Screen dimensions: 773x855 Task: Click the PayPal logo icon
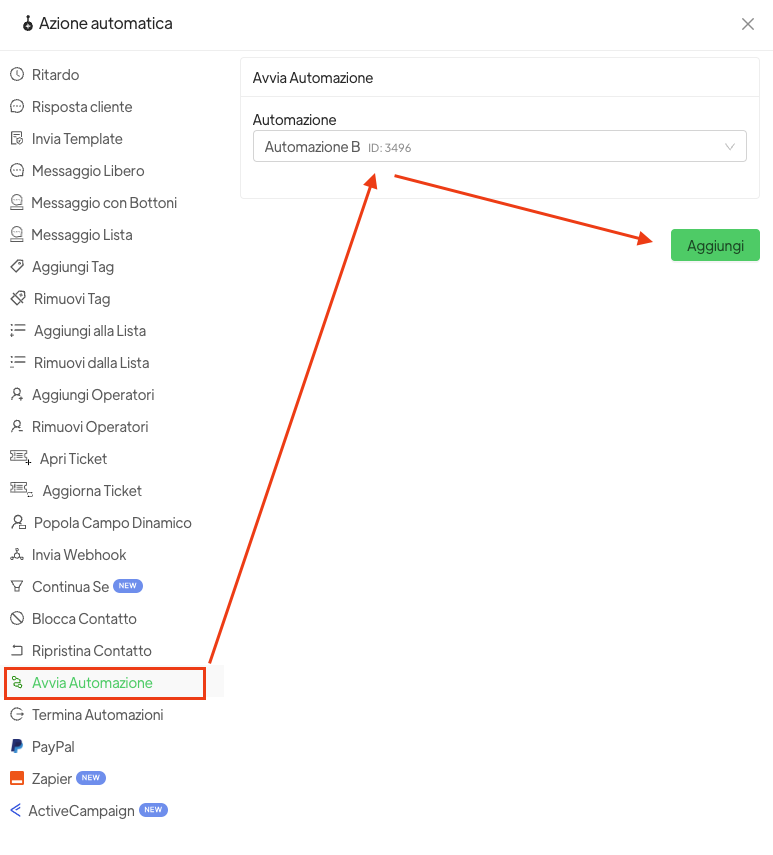pyautogui.click(x=16, y=747)
